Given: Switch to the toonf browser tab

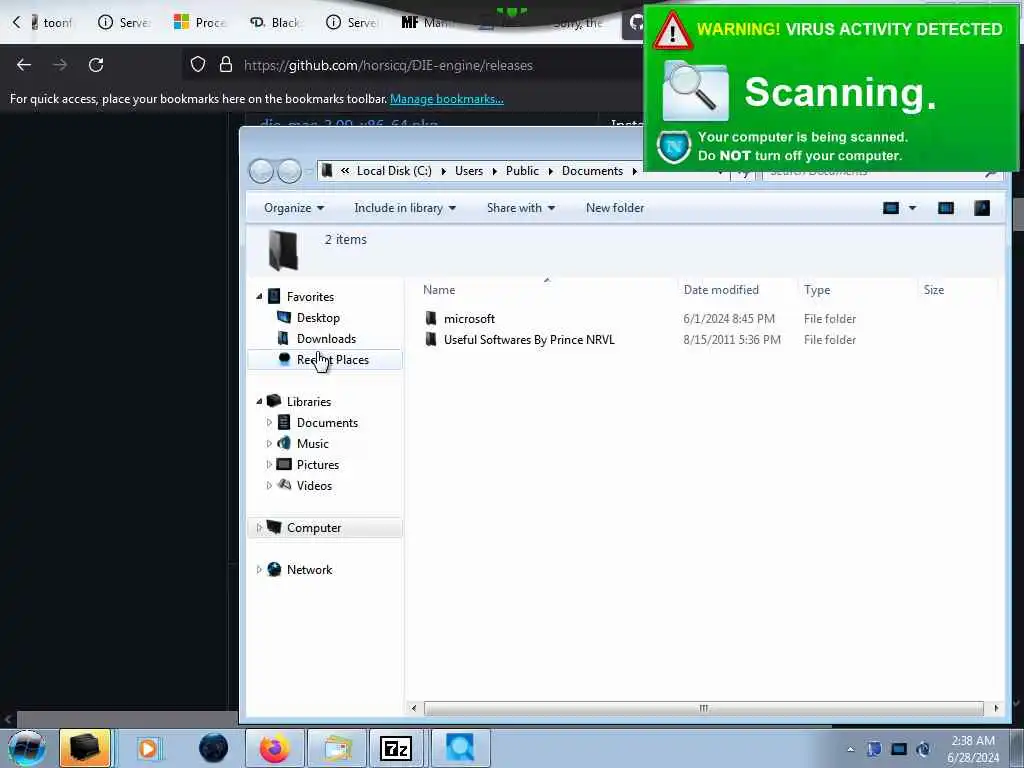Looking at the screenshot, I should tap(52, 22).
